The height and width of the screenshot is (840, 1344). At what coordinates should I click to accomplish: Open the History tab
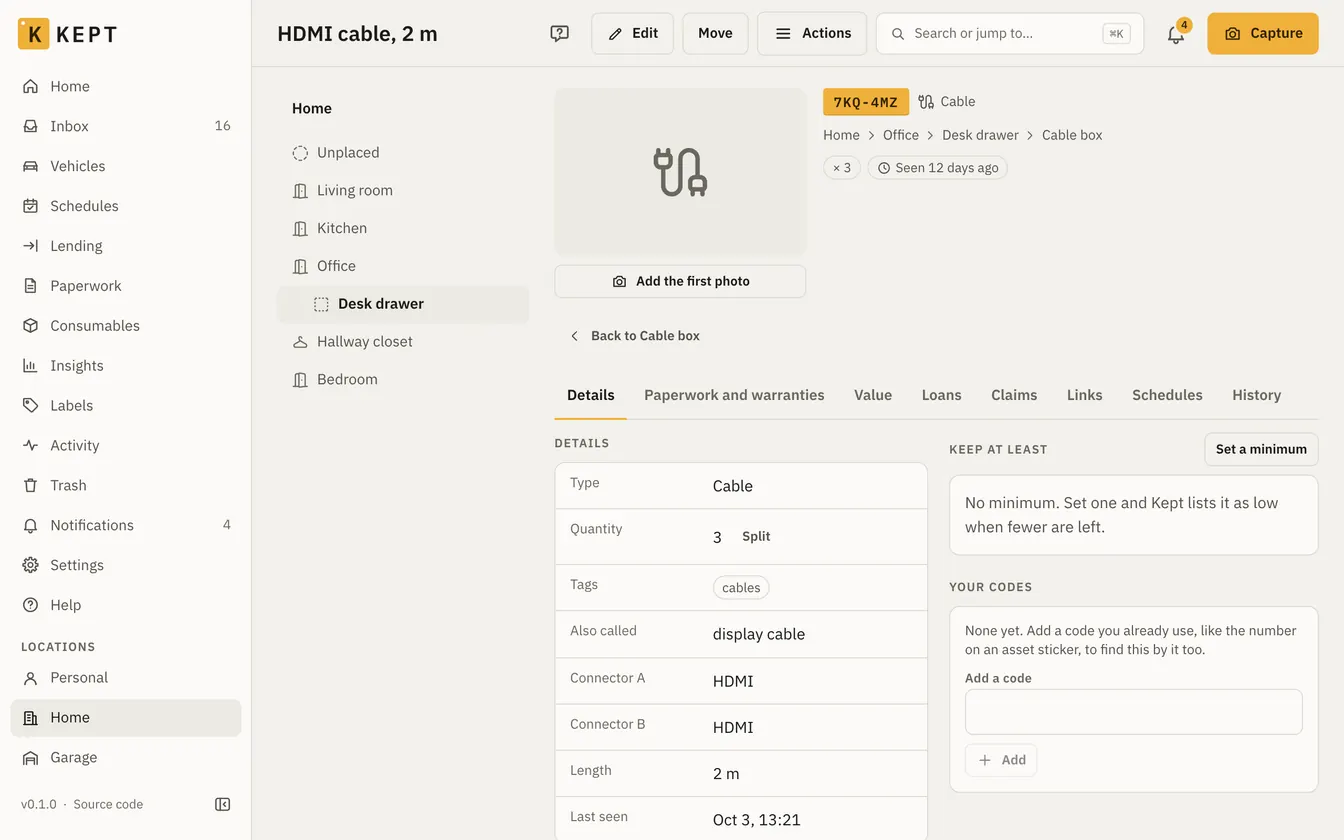coord(1256,395)
